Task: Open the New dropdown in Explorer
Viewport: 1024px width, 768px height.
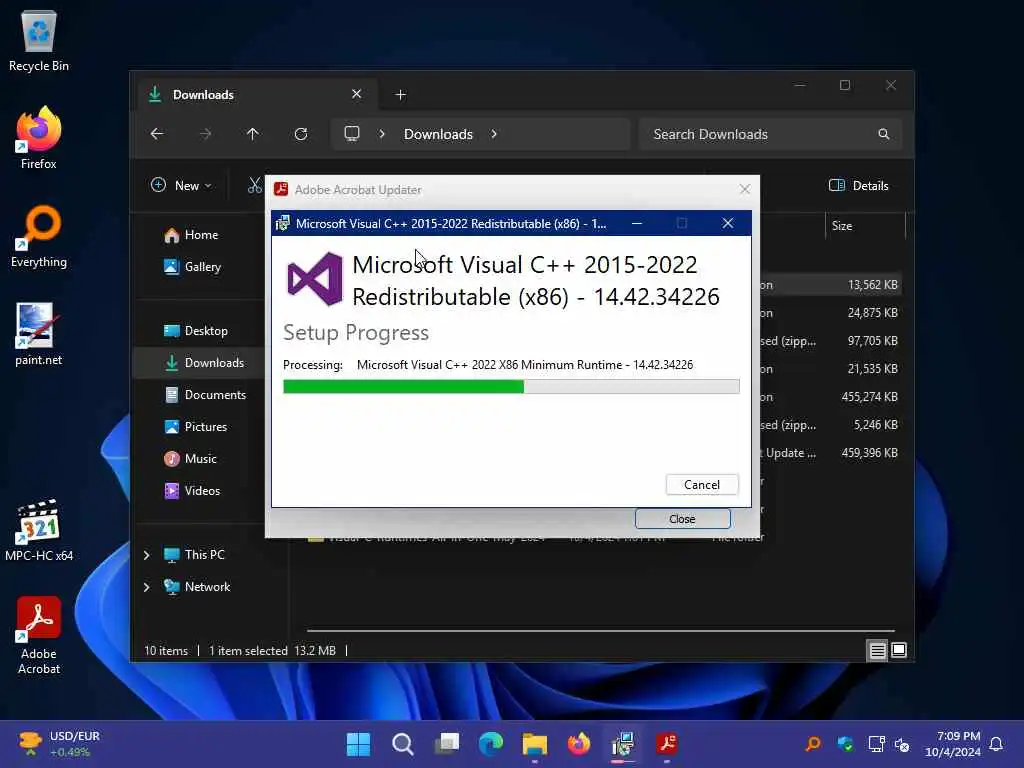Action: click(181, 185)
